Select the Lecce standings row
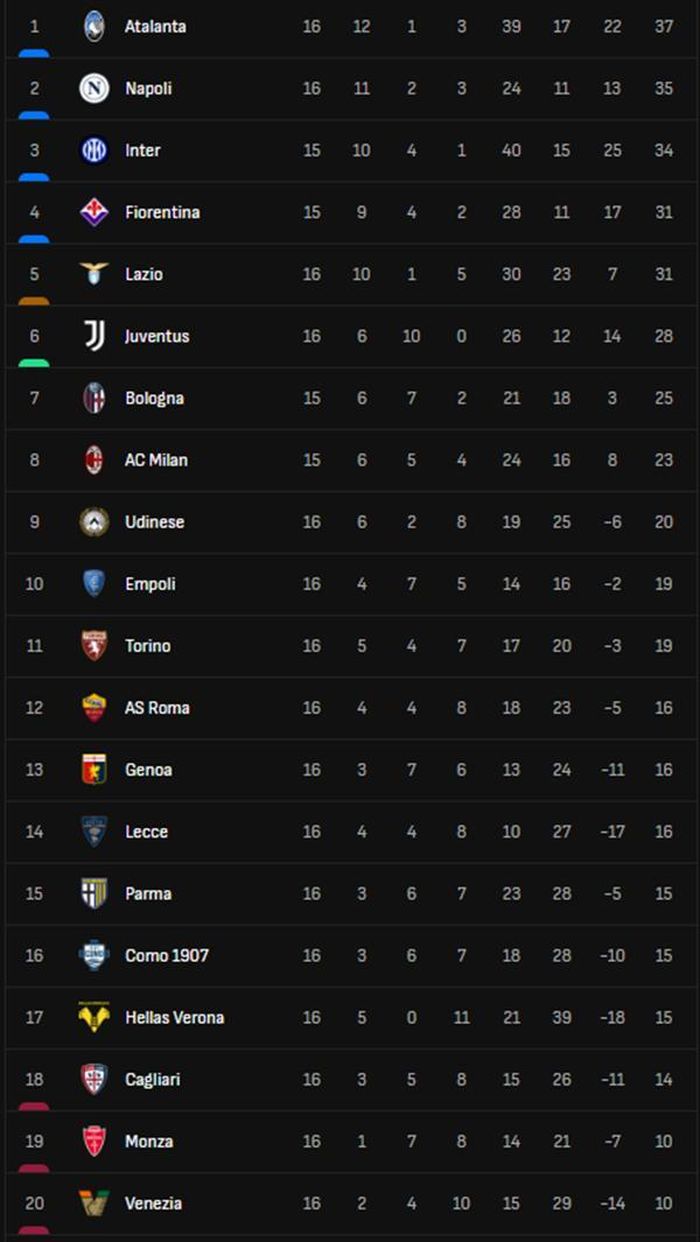This screenshot has height=1242, width=700. (x=350, y=832)
